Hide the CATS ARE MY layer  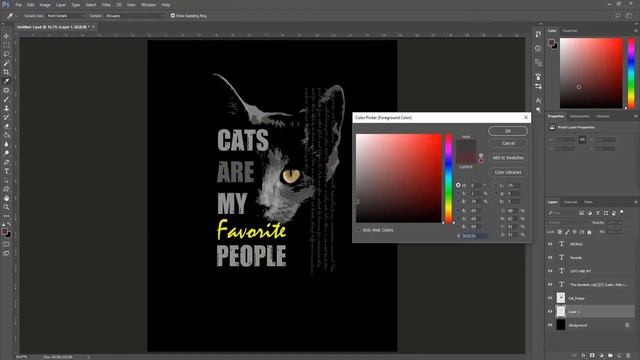point(550,271)
